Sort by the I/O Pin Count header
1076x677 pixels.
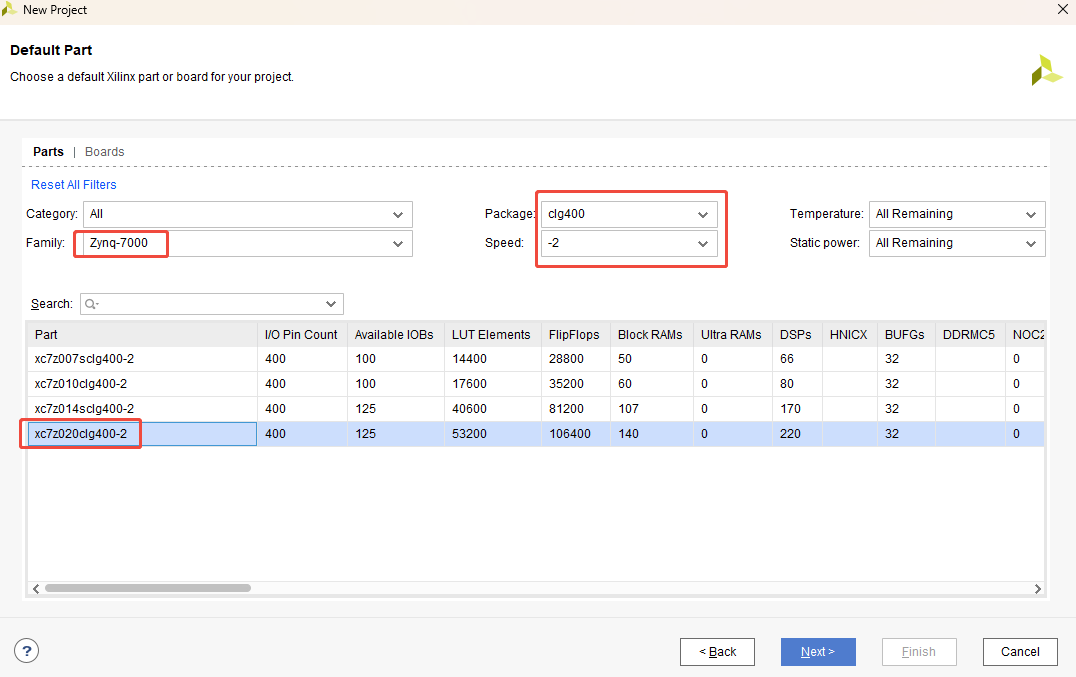[x=302, y=335]
